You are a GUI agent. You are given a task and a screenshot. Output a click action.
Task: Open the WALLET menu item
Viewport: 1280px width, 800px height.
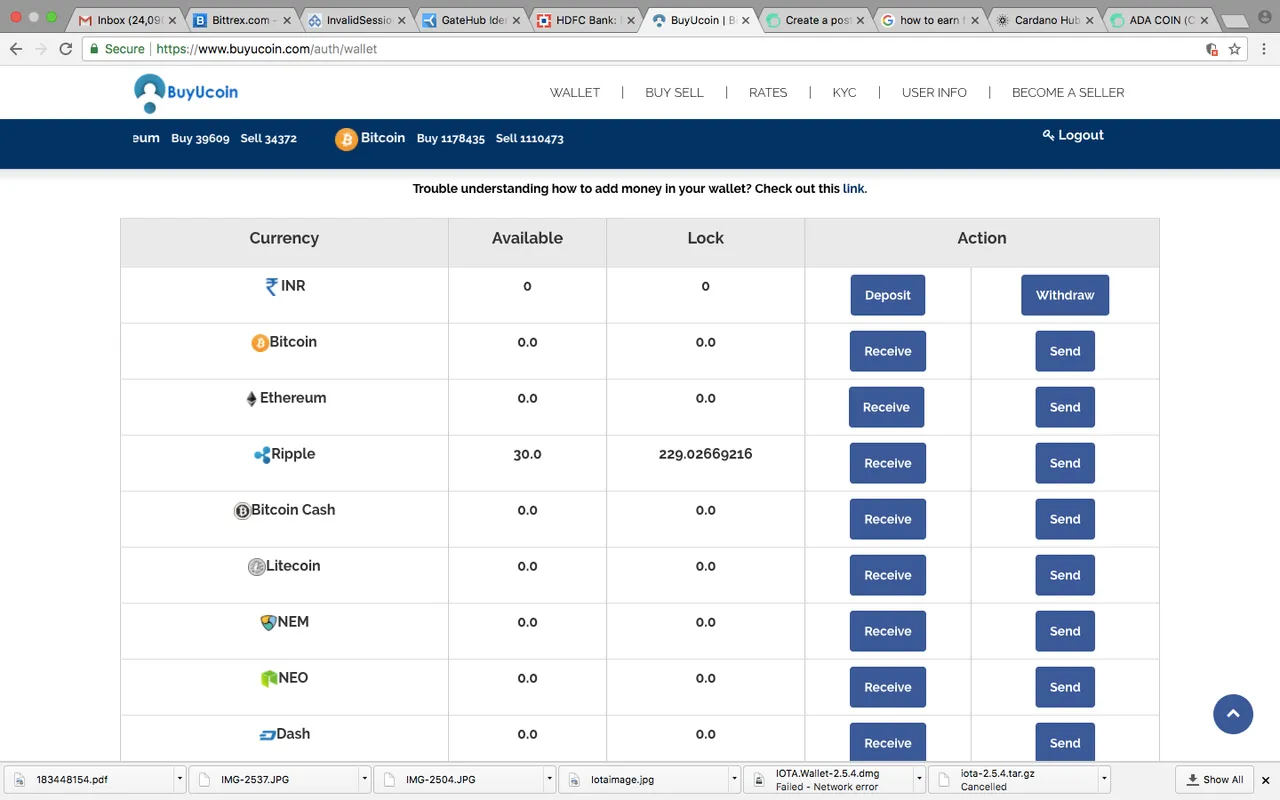pos(575,92)
